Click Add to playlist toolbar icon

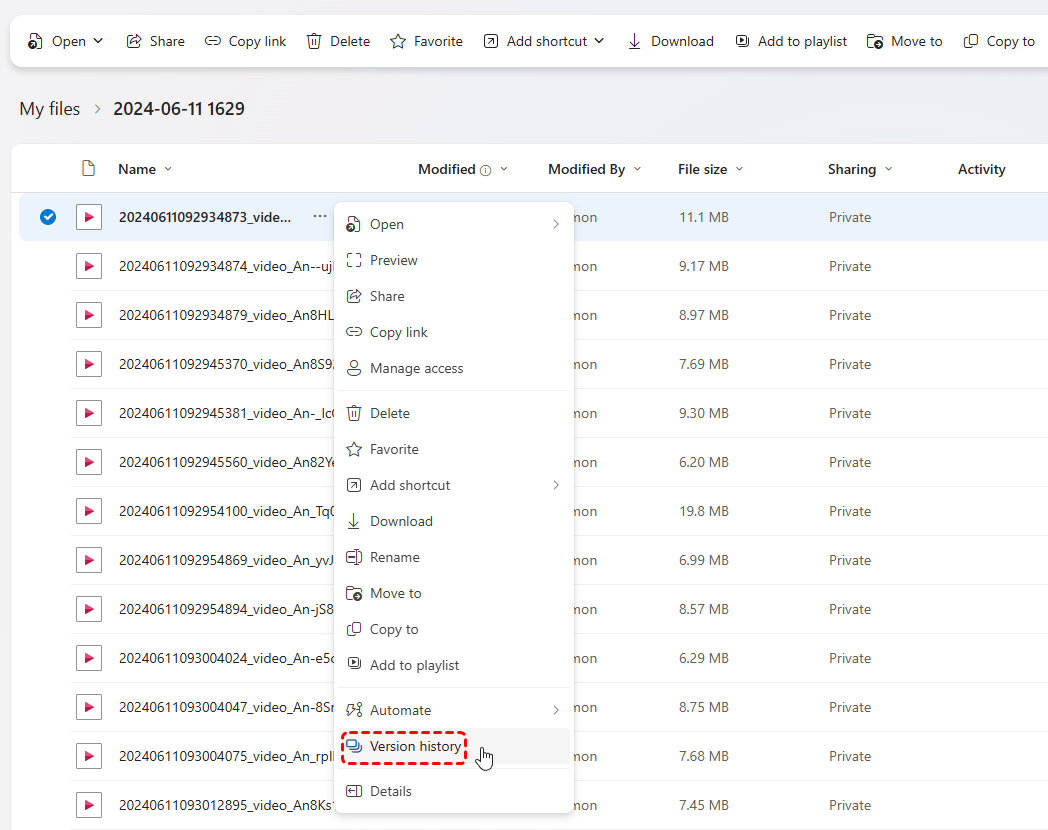[742, 41]
